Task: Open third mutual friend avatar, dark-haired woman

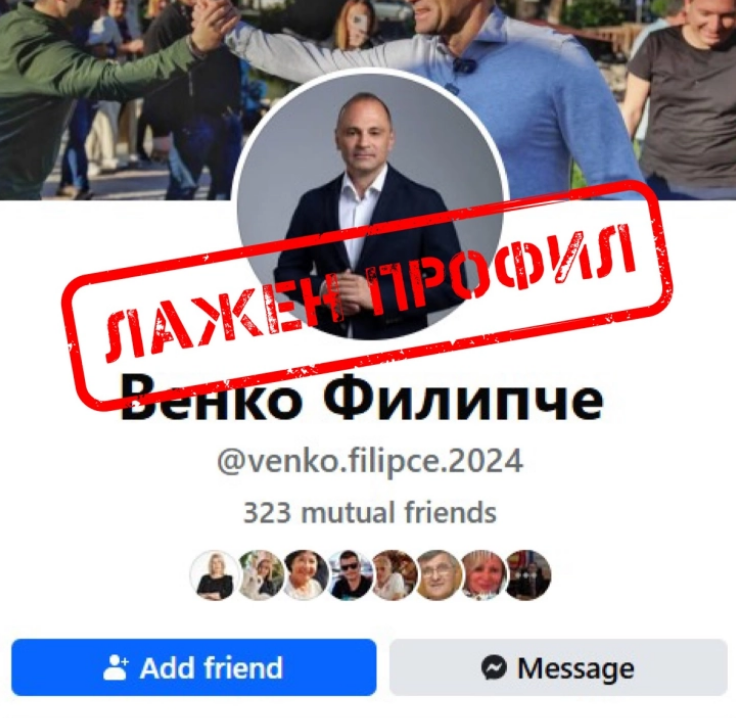Action: [304, 575]
